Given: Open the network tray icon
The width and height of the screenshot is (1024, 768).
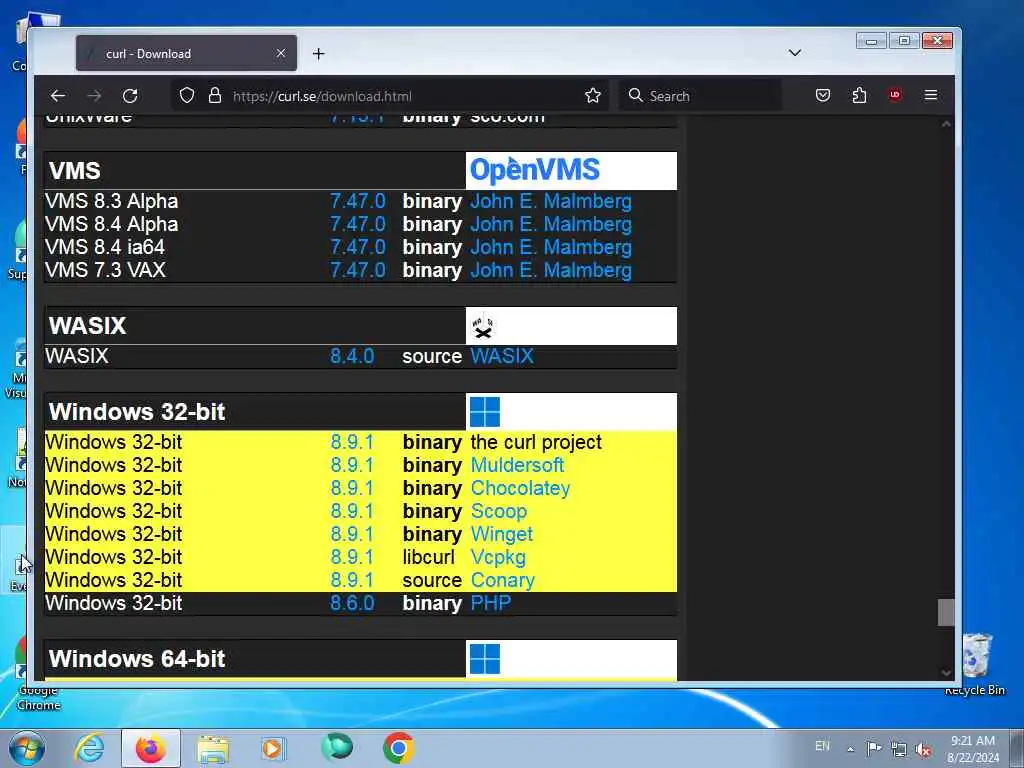Looking at the screenshot, I should click(x=899, y=749).
